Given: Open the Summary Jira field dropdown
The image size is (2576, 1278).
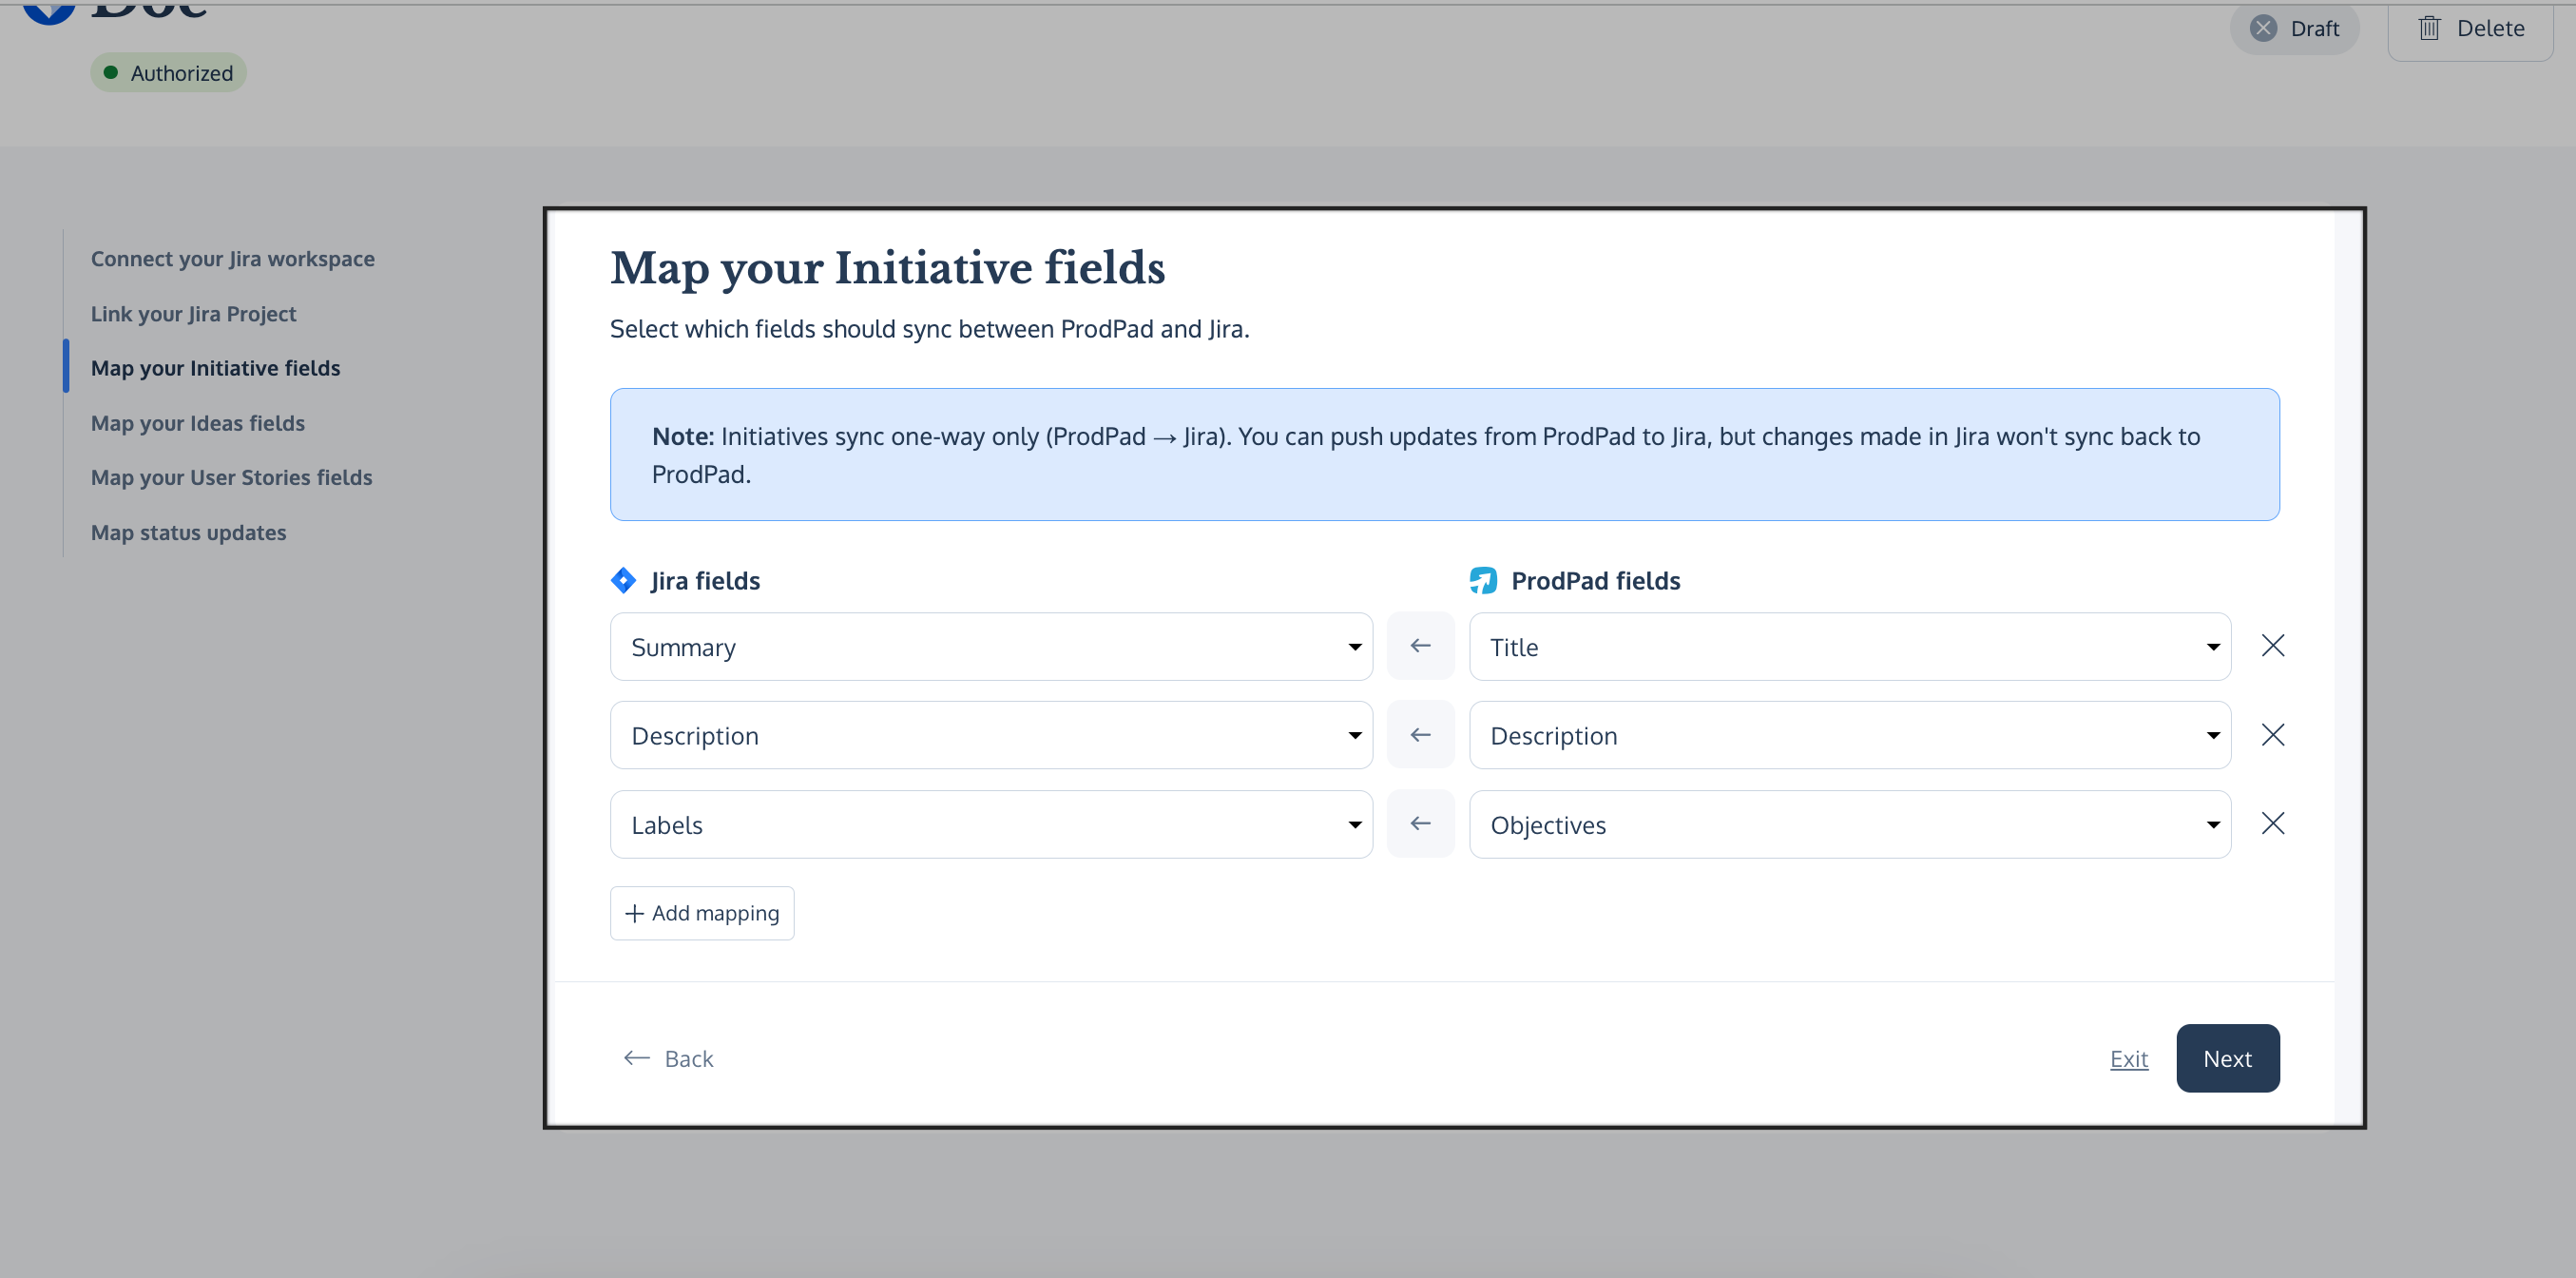Looking at the screenshot, I should click(990, 647).
